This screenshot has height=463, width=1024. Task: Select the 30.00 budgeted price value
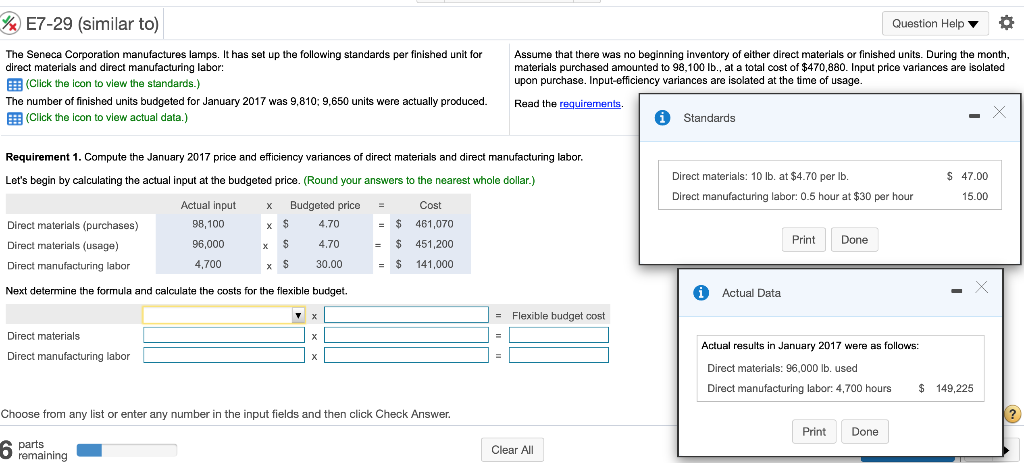click(328, 264)
